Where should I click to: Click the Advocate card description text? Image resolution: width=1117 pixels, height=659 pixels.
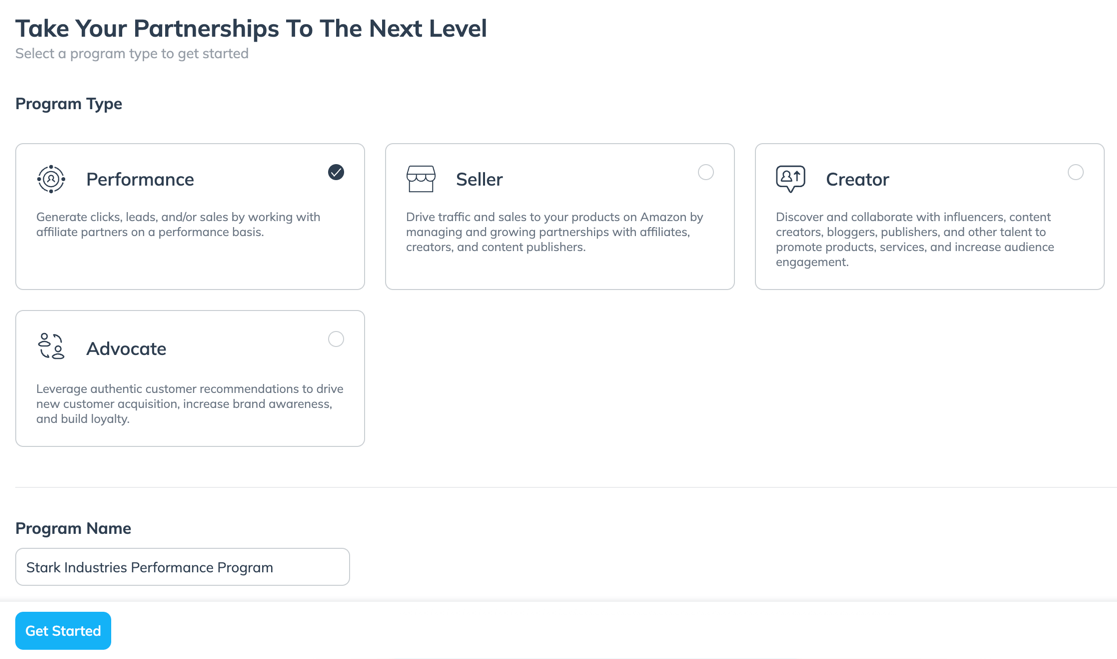tap(189, 404)
